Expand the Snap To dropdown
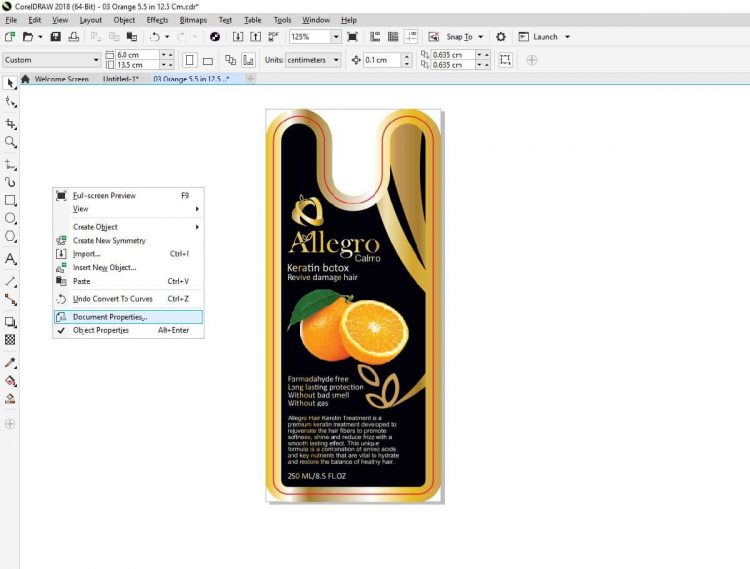The height and width of the screenshot is (569, 750). click(480, 37)
